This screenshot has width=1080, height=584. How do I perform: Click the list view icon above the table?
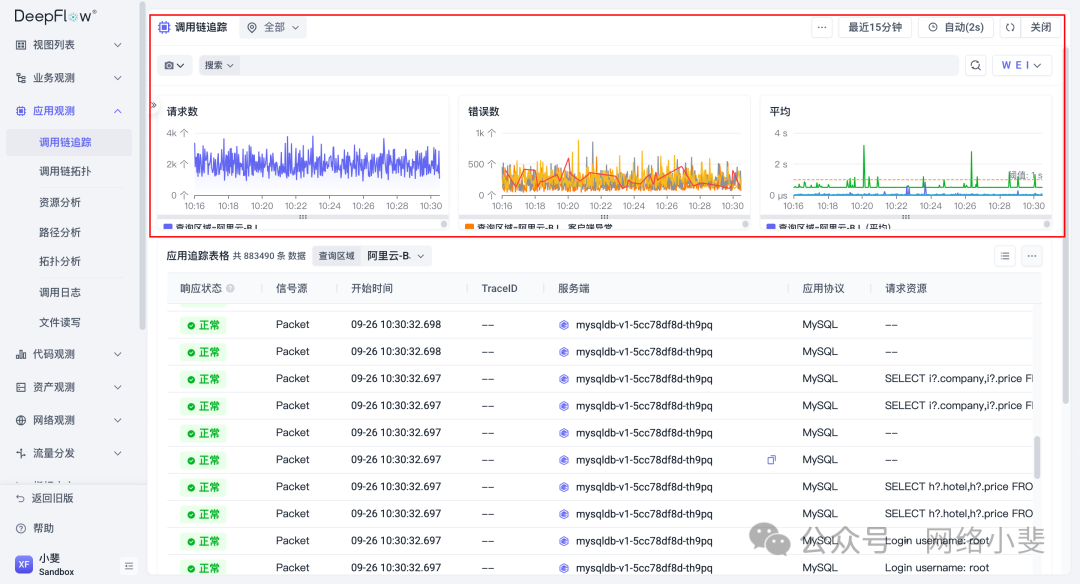click(x=1006, y=256)
